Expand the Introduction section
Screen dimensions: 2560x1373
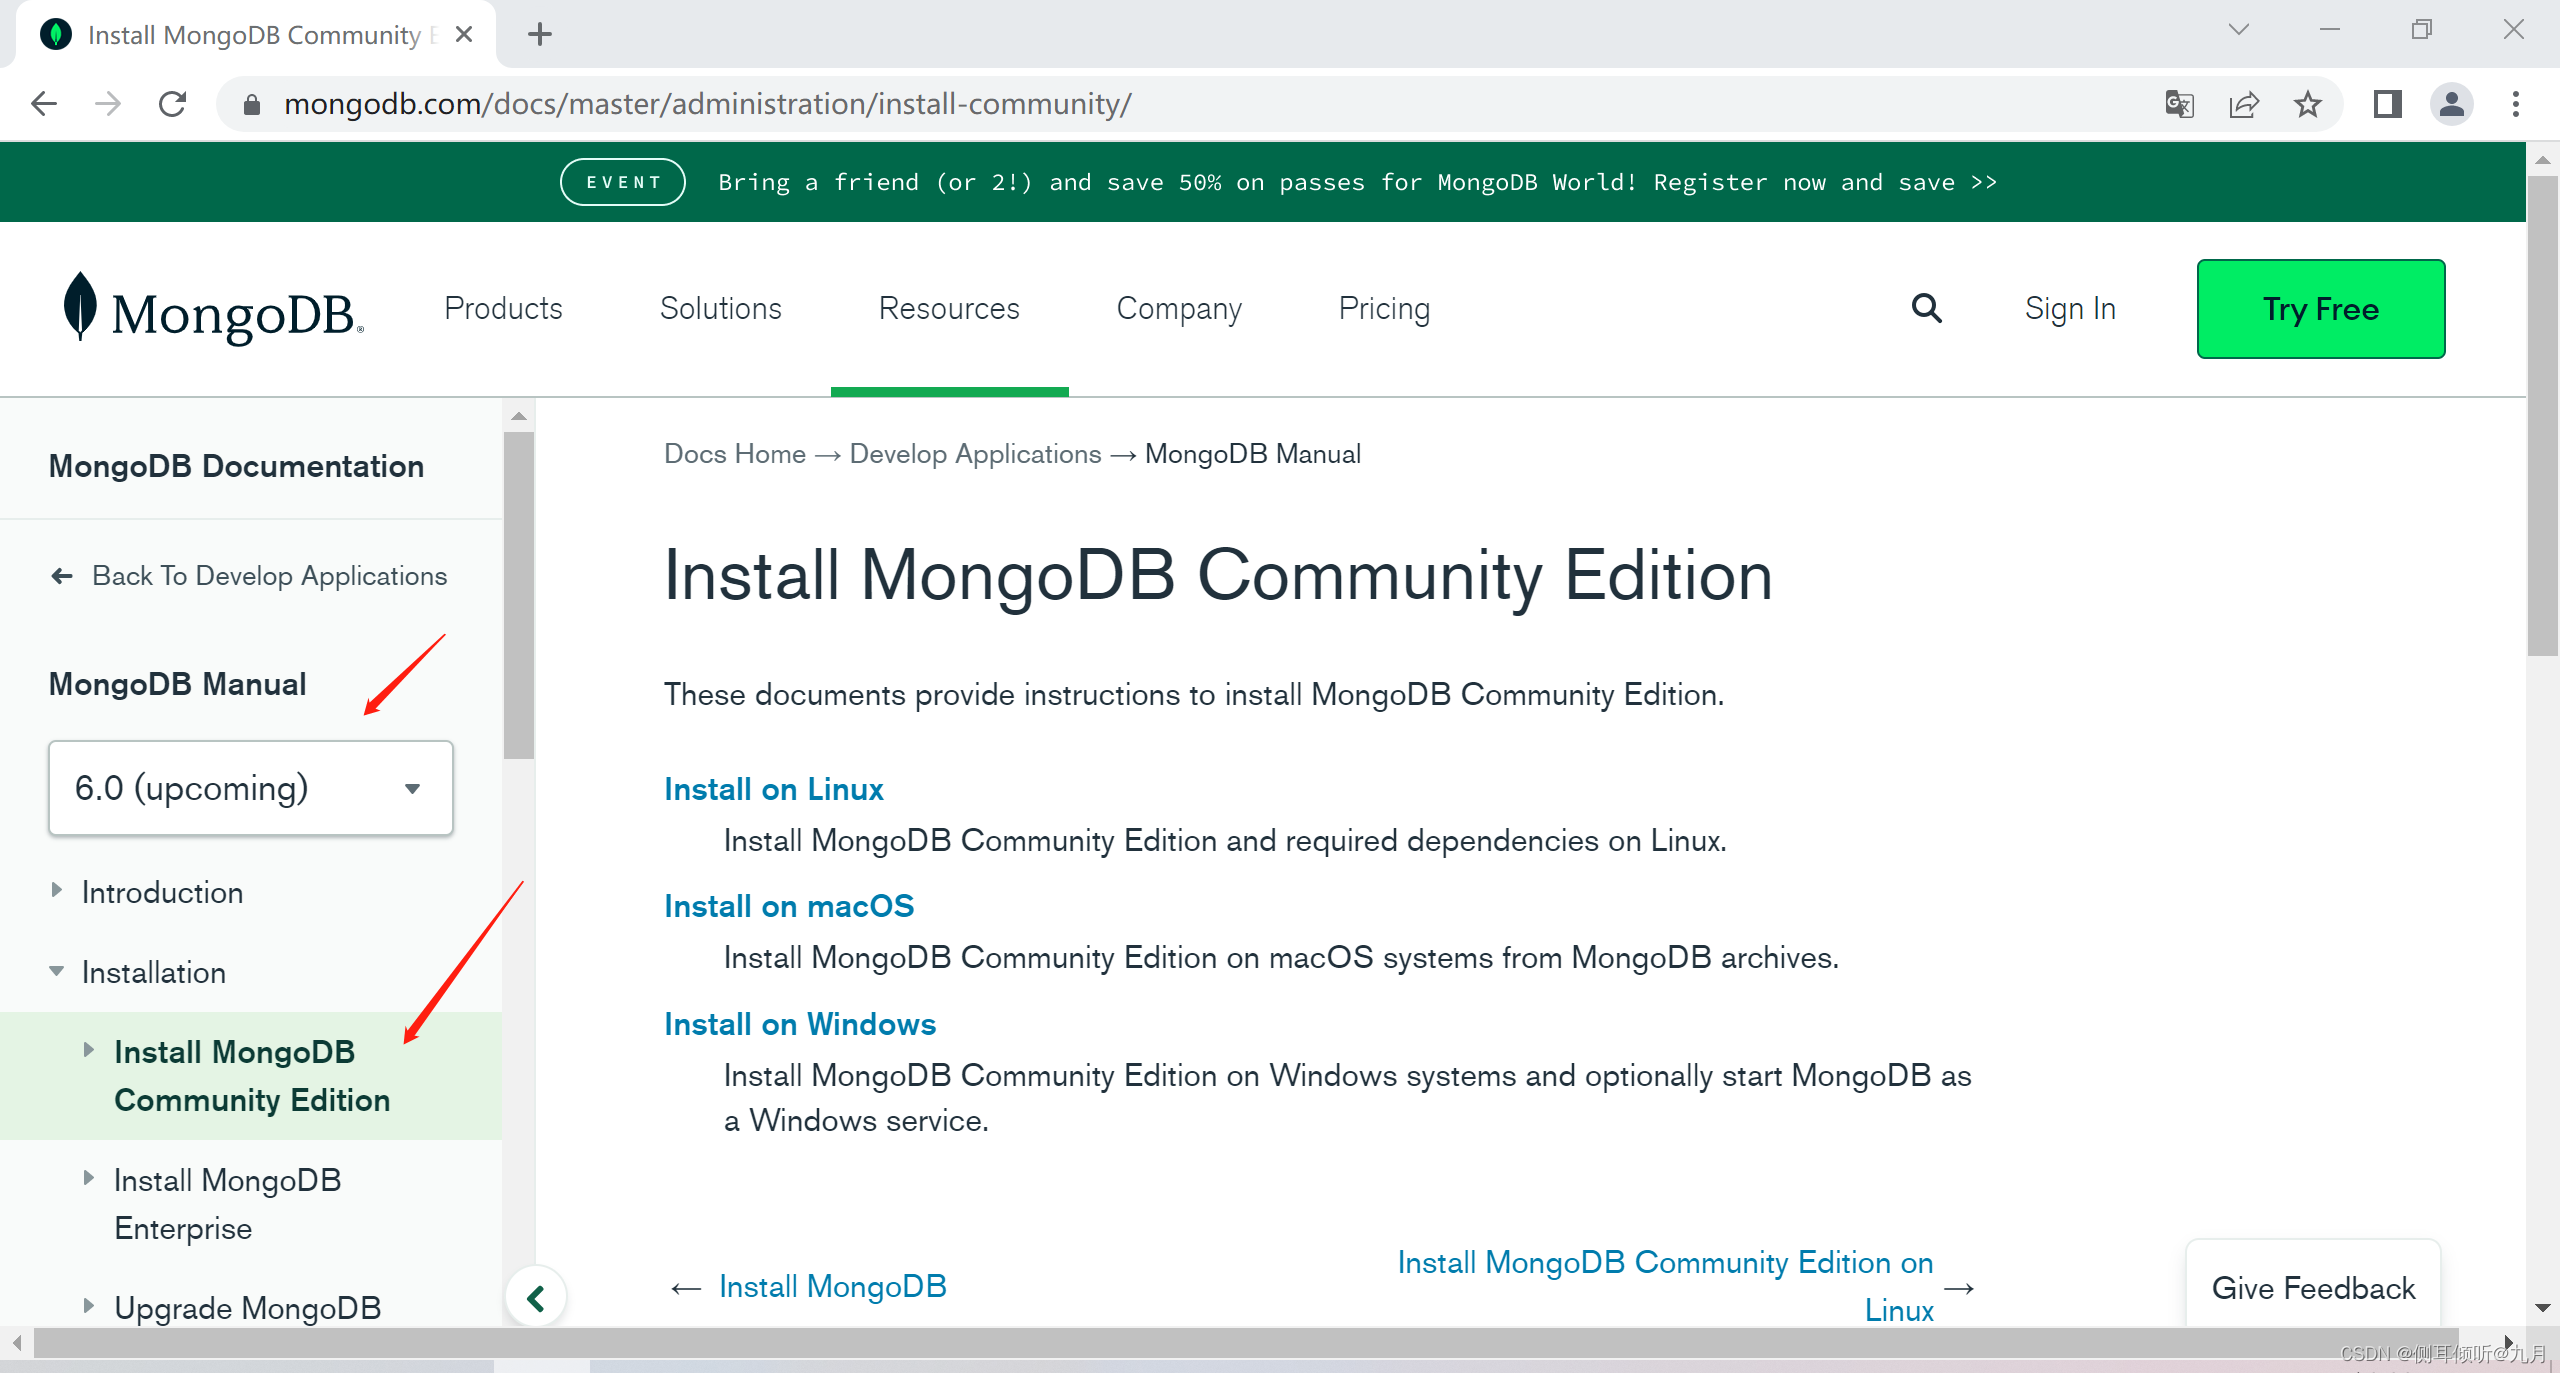coord(57,890)
